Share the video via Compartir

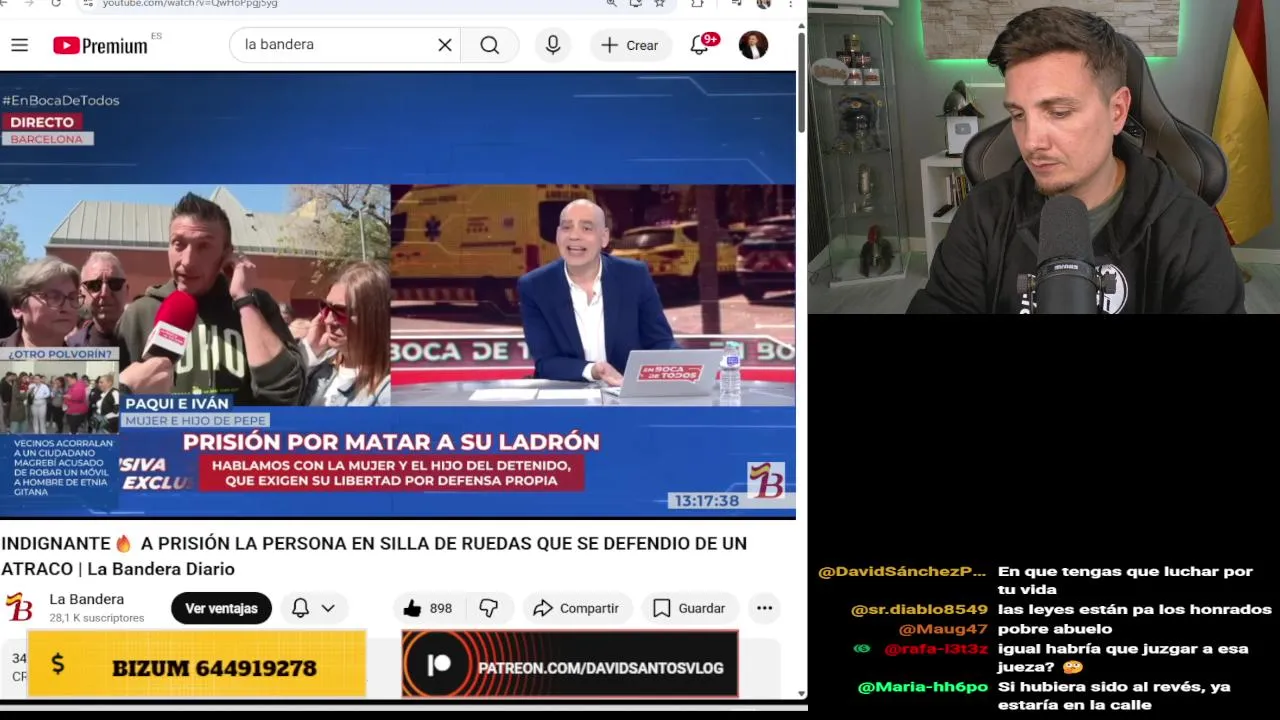point(576,608)
